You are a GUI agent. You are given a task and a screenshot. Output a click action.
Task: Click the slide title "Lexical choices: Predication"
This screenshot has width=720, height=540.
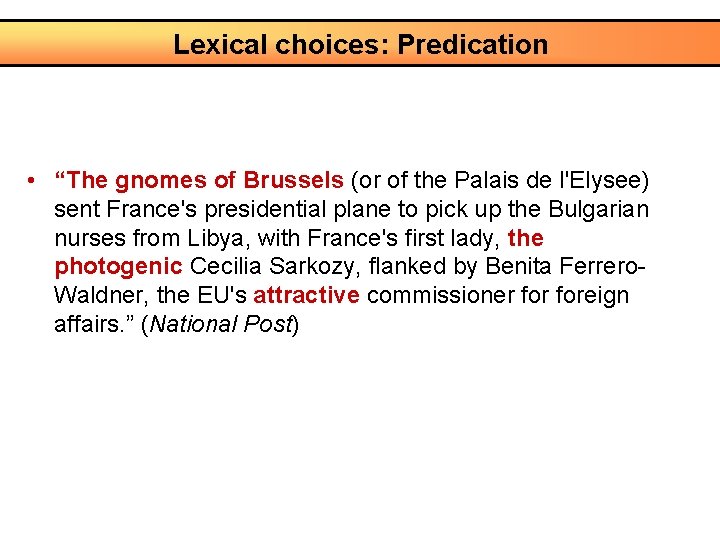click(360, 45)
